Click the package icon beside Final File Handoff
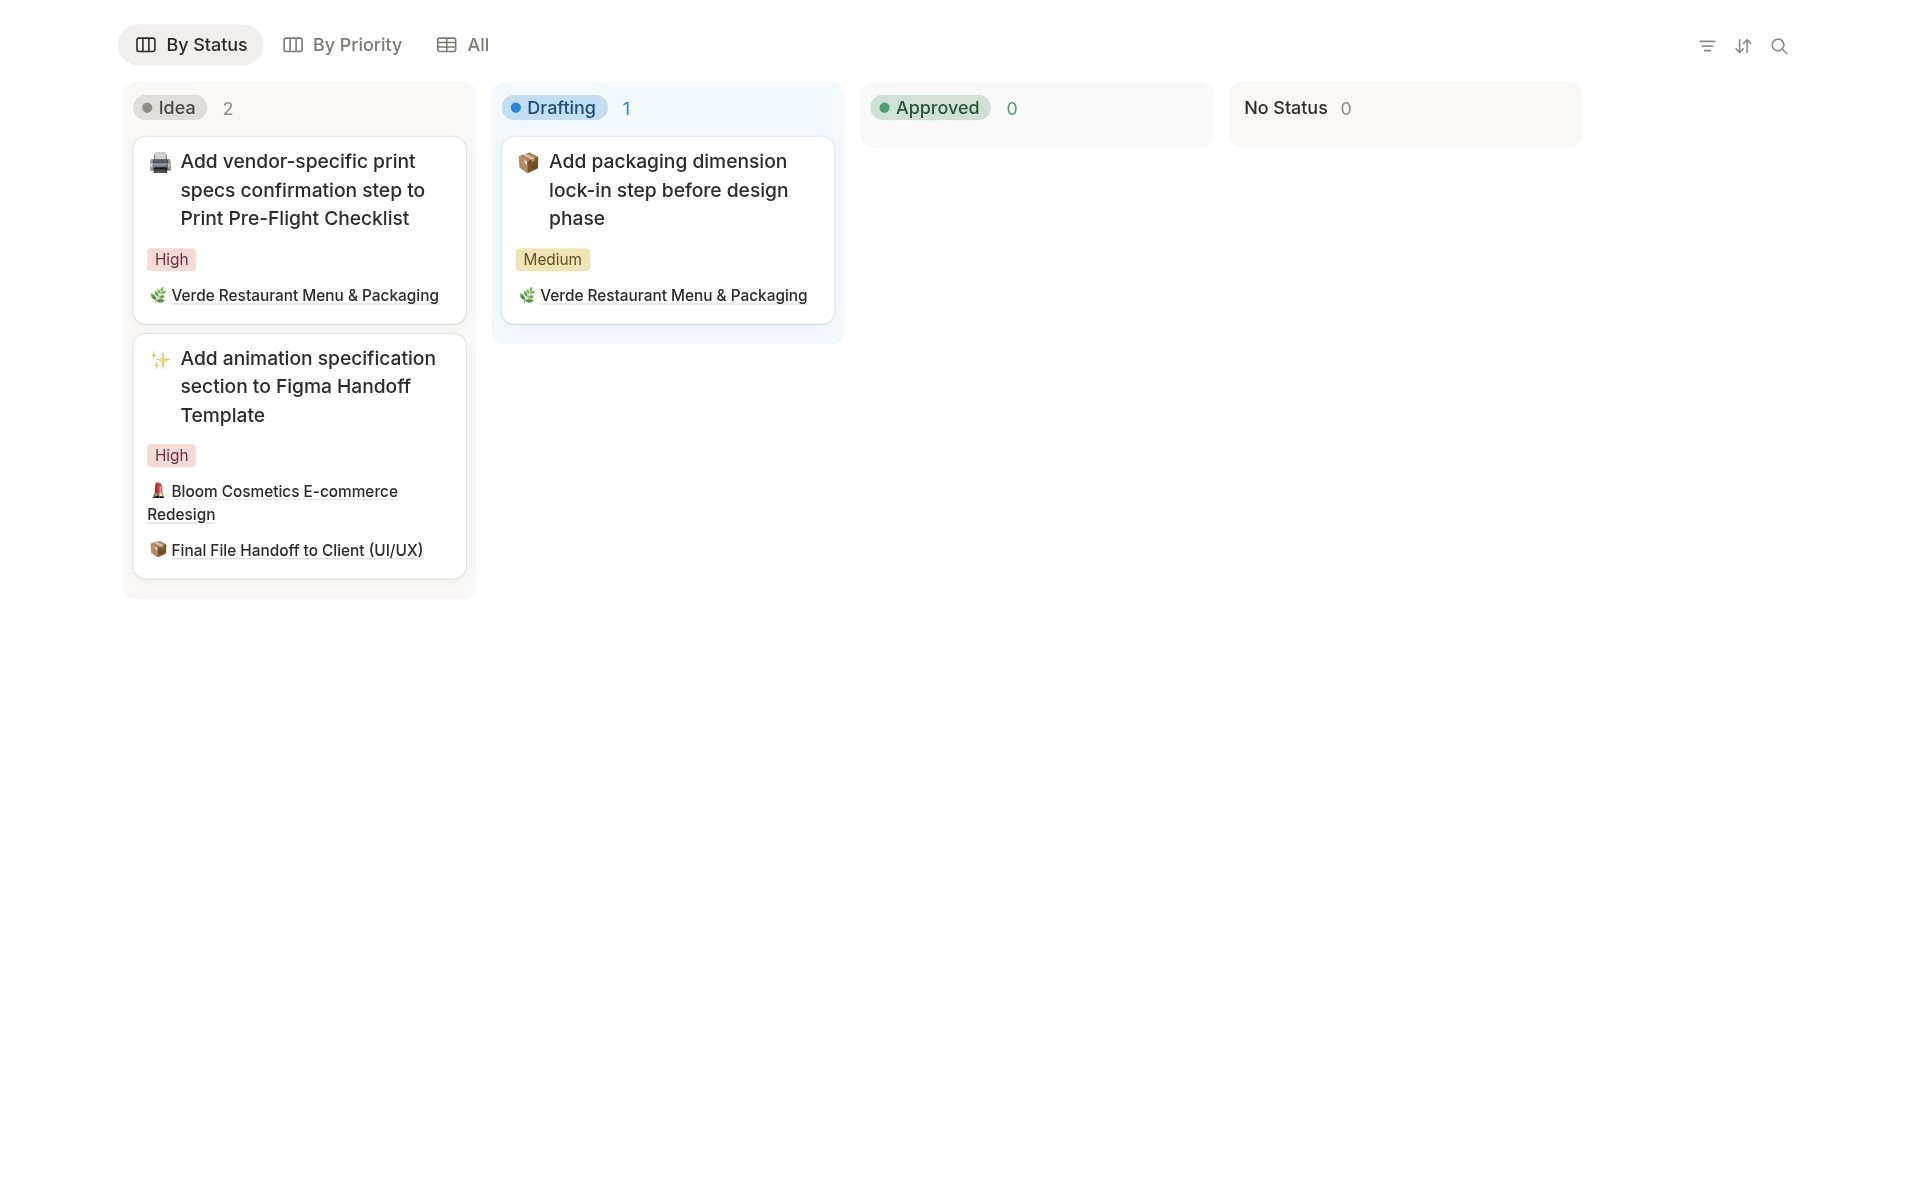This screenshot has width=1920, height=1199. coord(157,549)
